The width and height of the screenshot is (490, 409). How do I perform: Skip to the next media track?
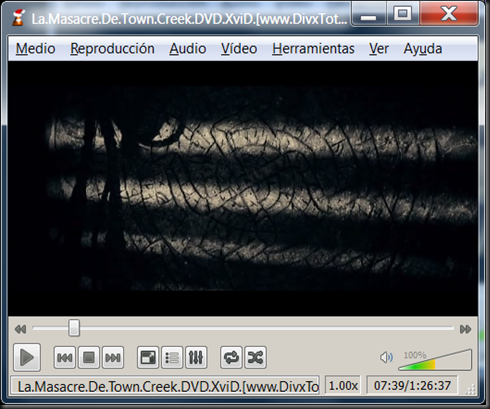point(113,357)
